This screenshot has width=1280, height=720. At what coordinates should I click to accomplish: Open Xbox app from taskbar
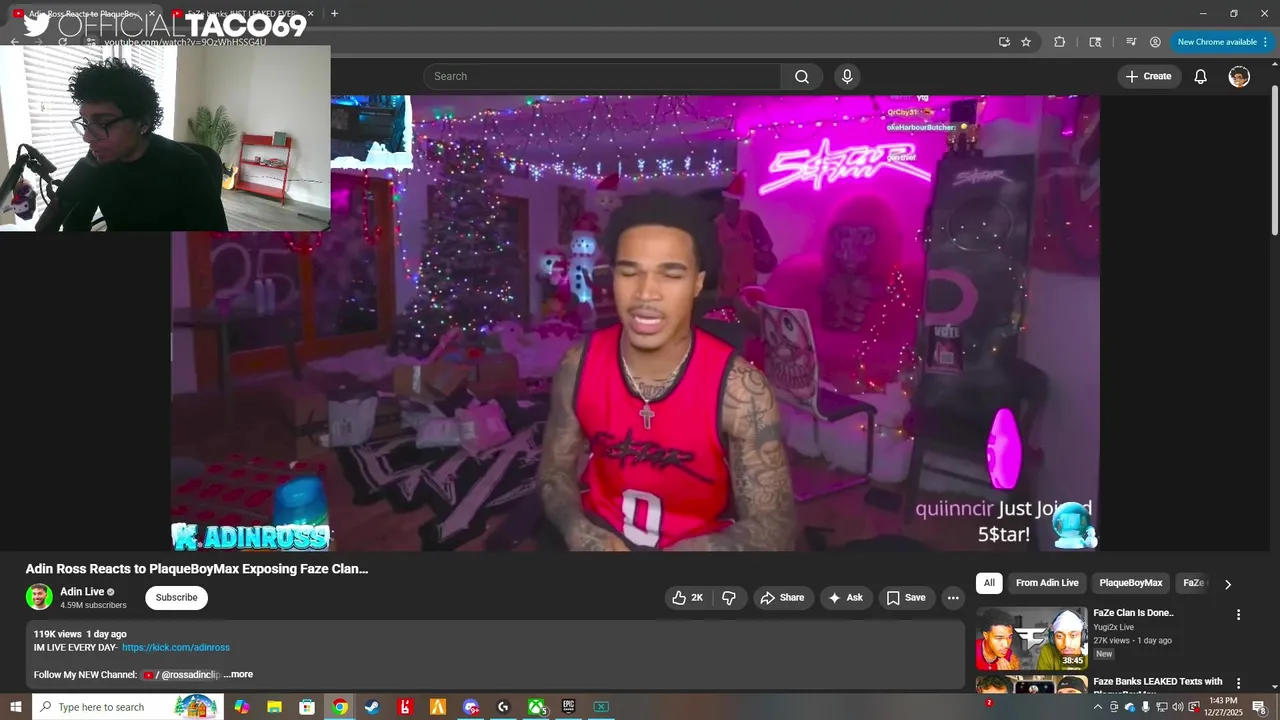(536, 707)
